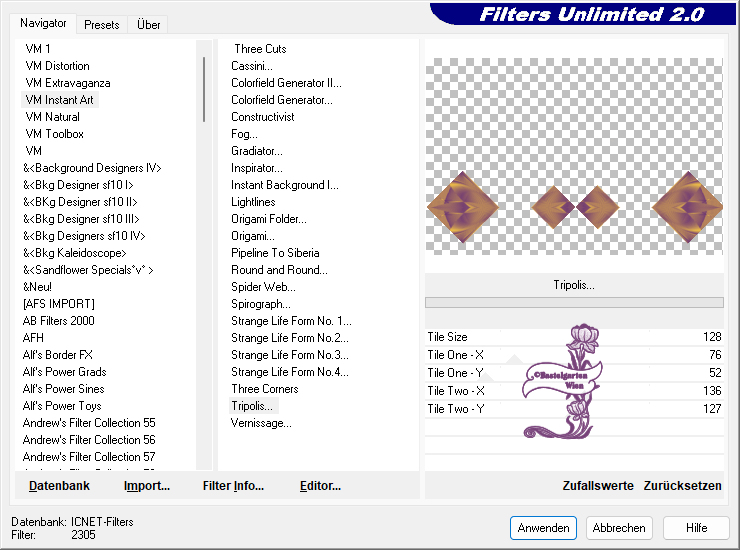
Task: Select &<Bkg Kaleidoscope> category
Action: 75,253
